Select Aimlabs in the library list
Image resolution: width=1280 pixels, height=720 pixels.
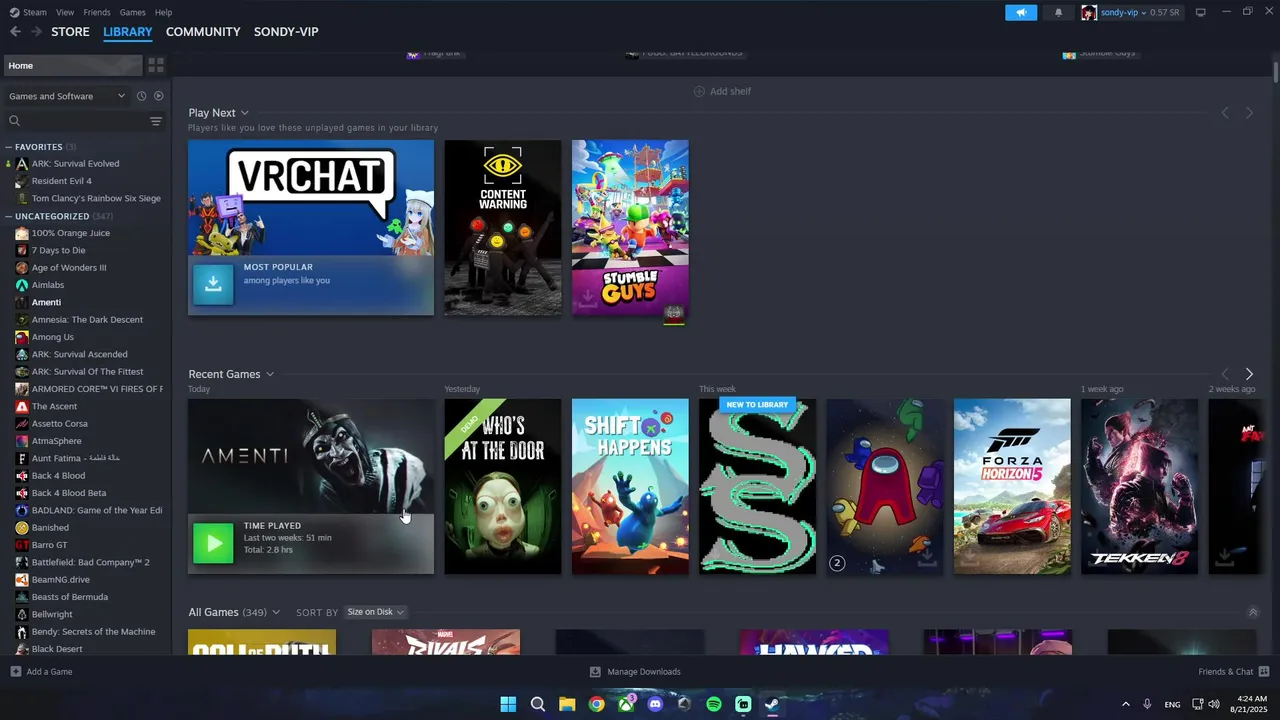tap(47, 285)
